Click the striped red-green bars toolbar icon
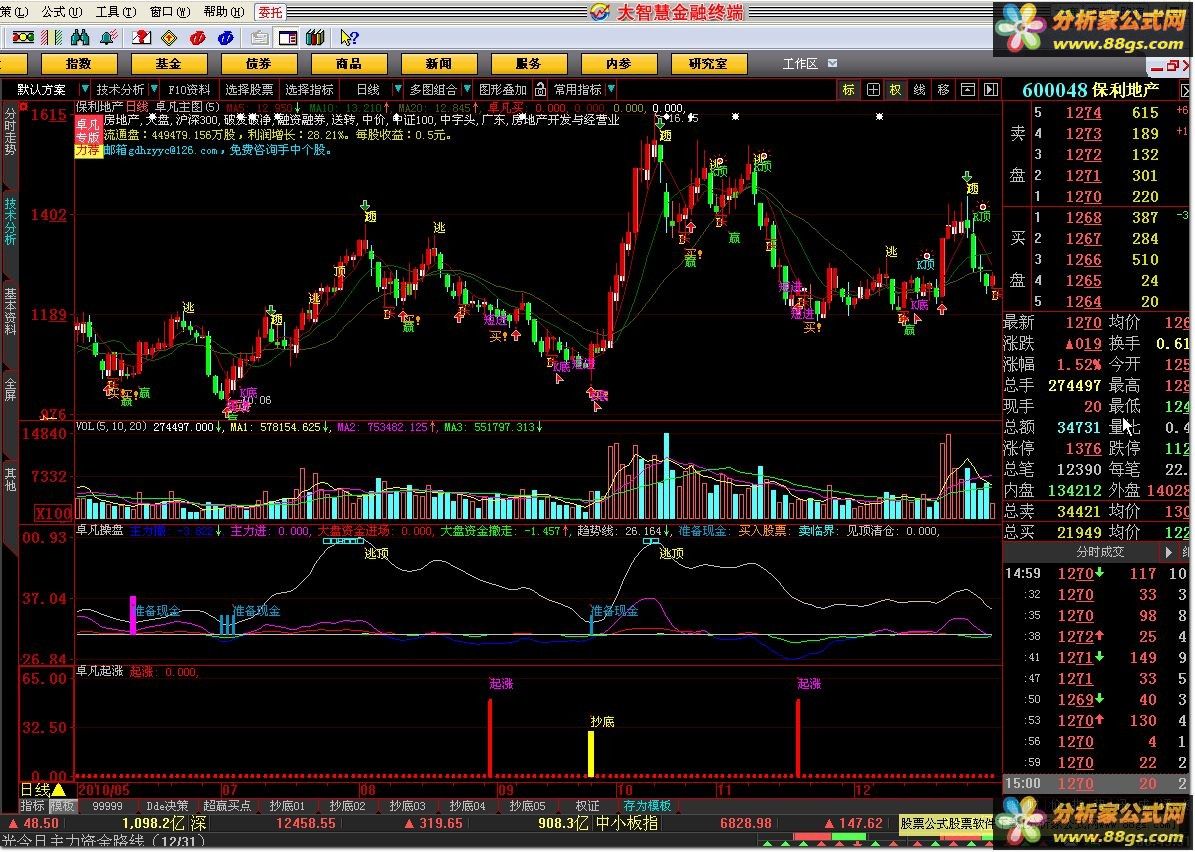Viewport: 1195px width, 852px height. [x=51, y=37]
